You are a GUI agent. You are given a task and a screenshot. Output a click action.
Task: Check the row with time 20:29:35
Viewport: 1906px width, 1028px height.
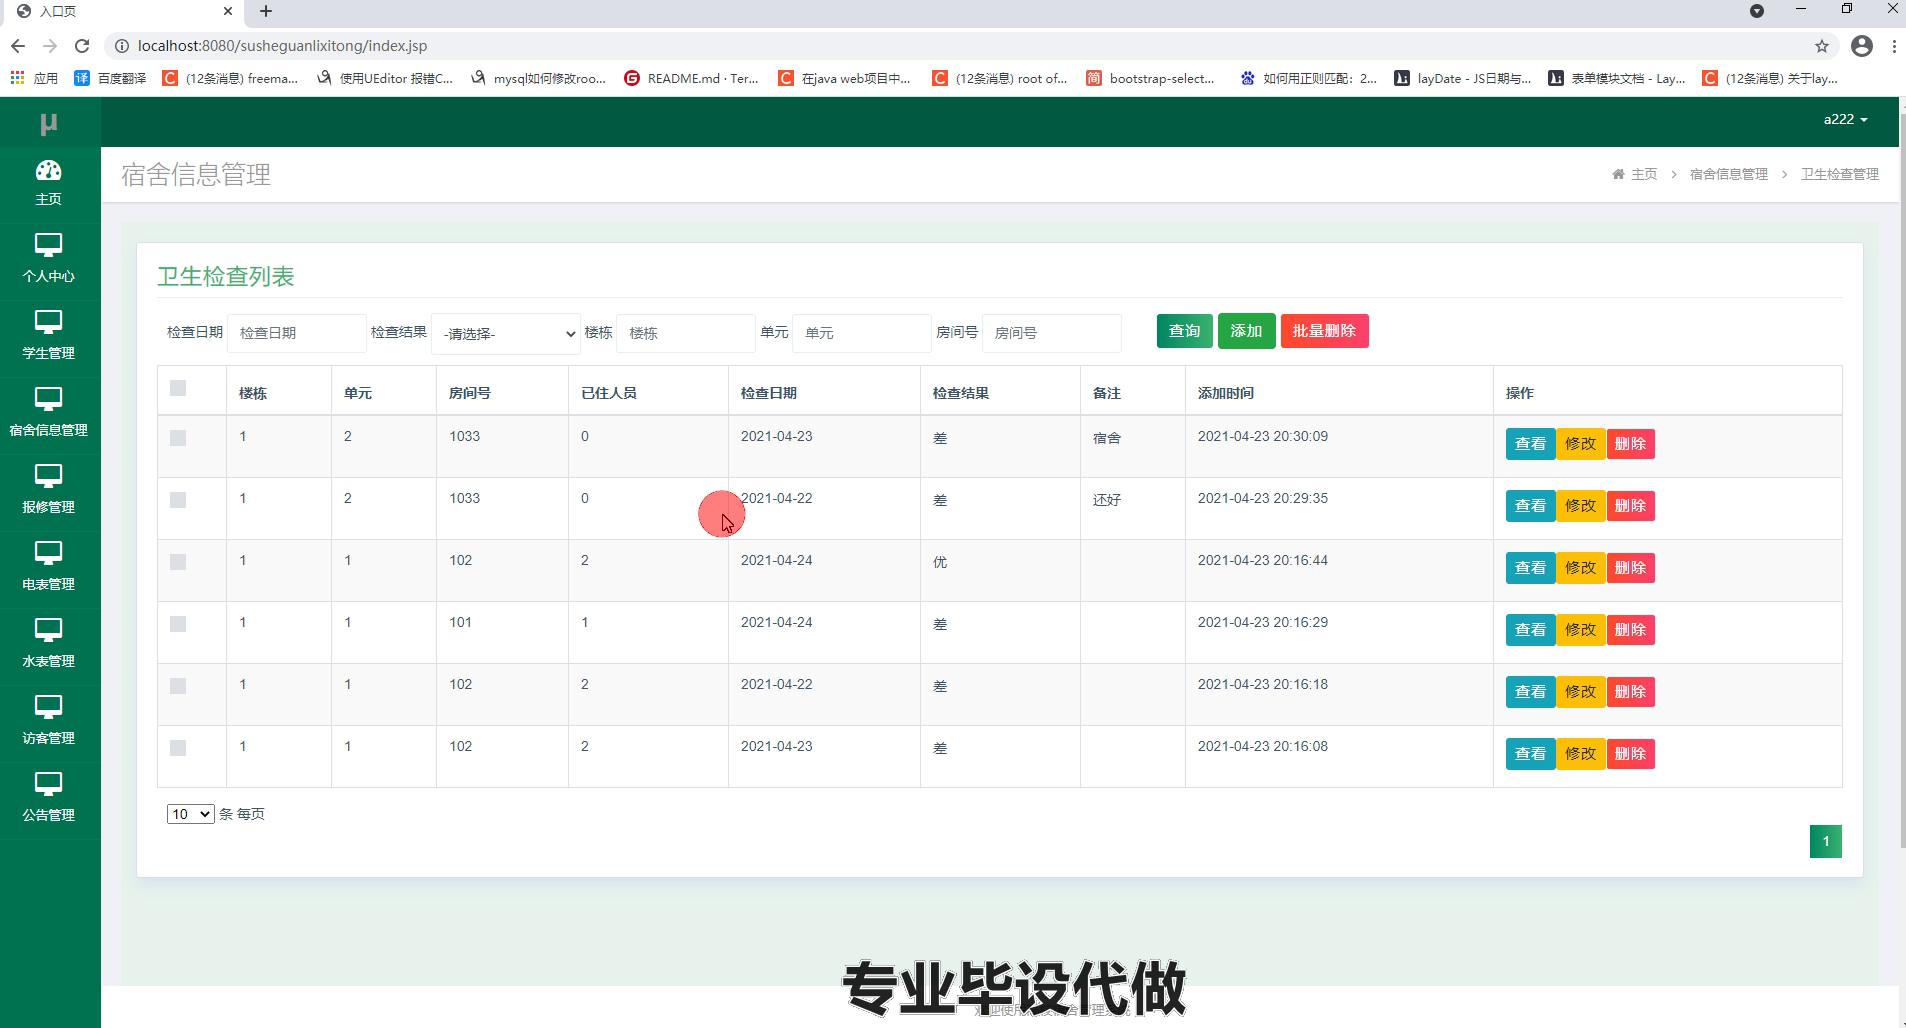(178, 500)
